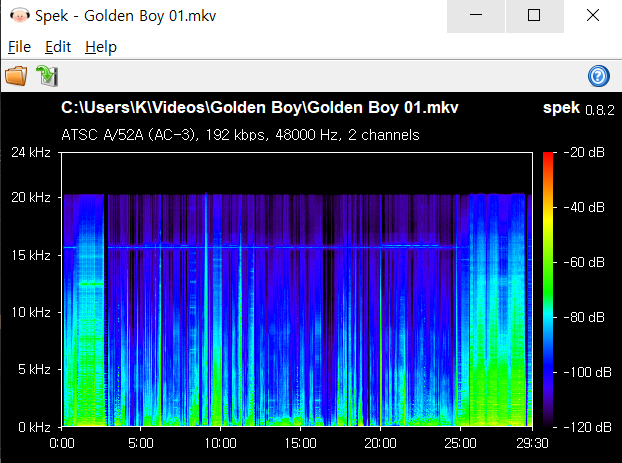Maximize the Spek window
Screen dimensions: 622x463
534,16
